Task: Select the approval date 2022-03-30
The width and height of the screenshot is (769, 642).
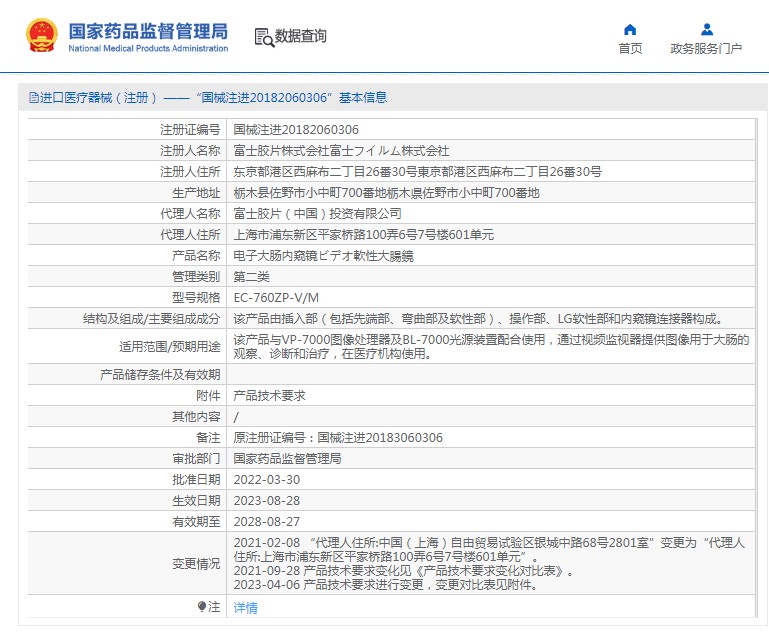Action: (x=266, y=479)
